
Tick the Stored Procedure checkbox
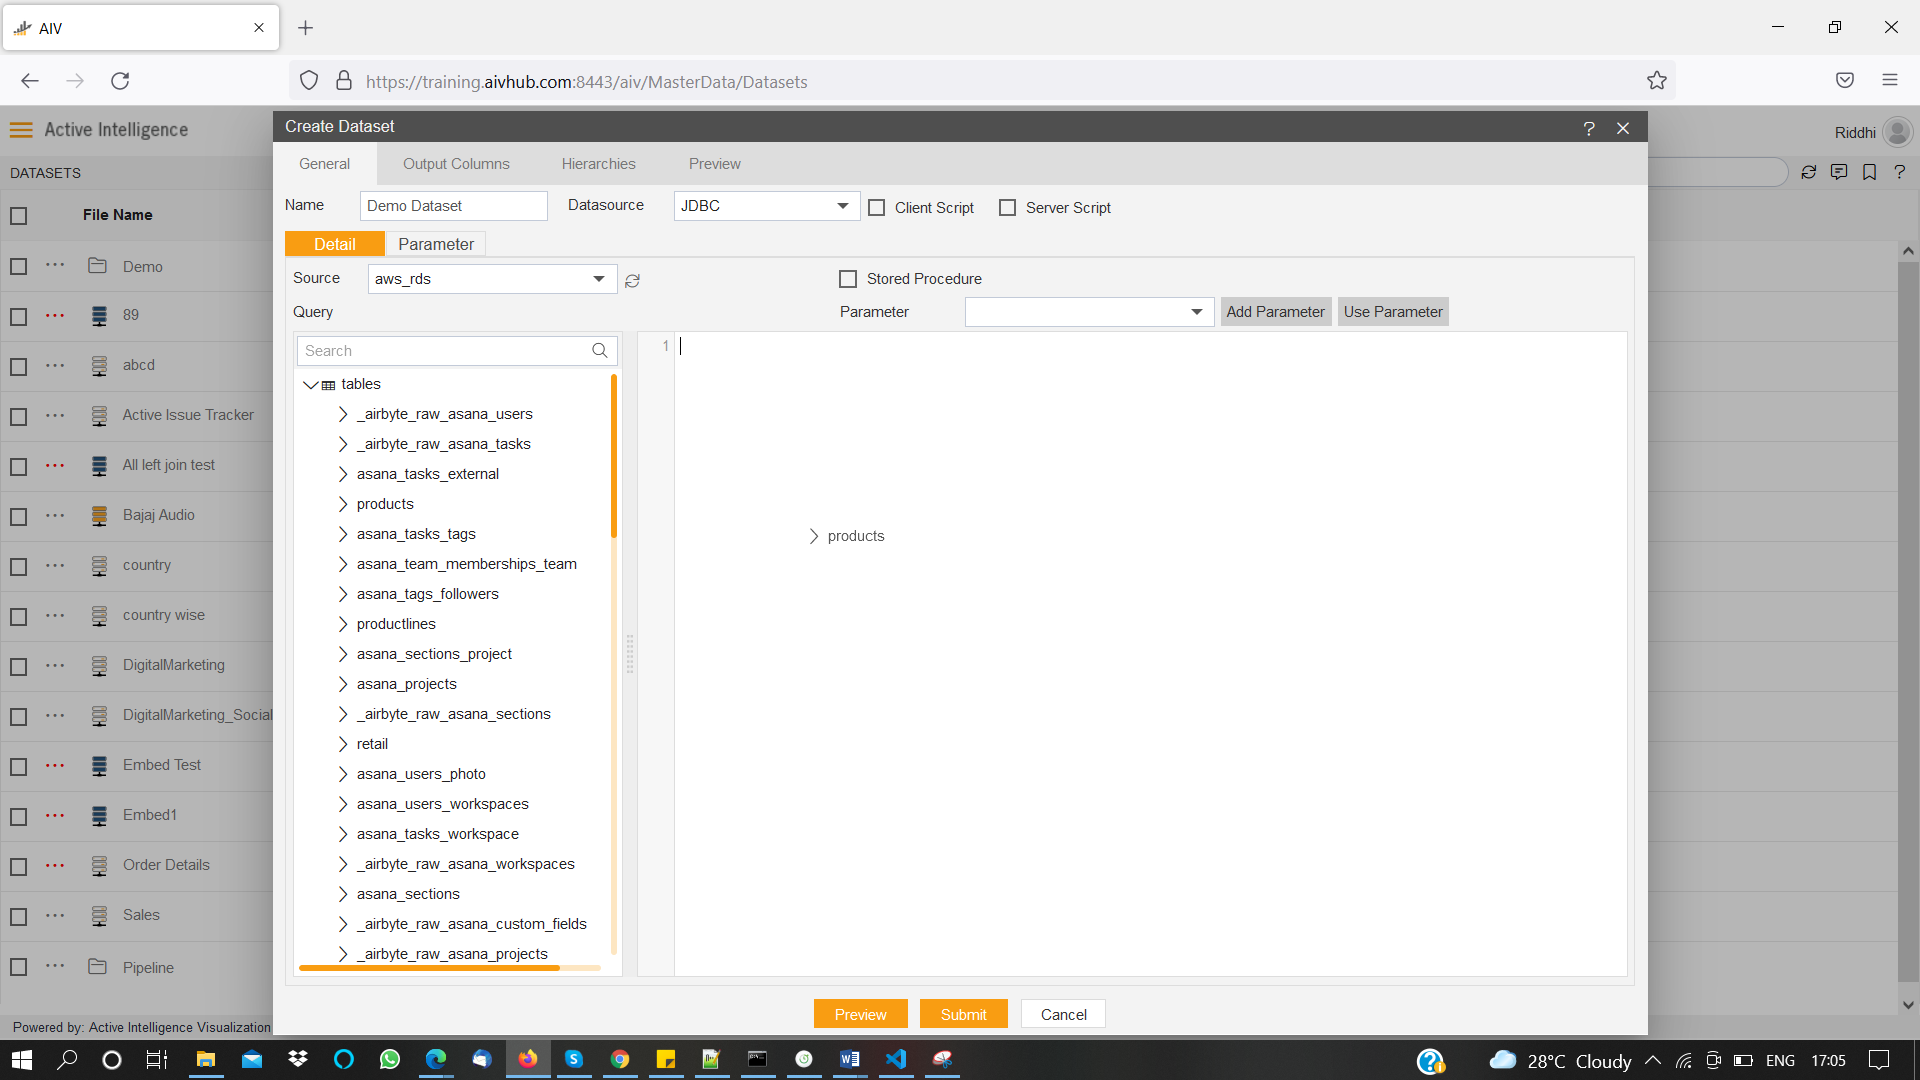click(x=848, y=279)
